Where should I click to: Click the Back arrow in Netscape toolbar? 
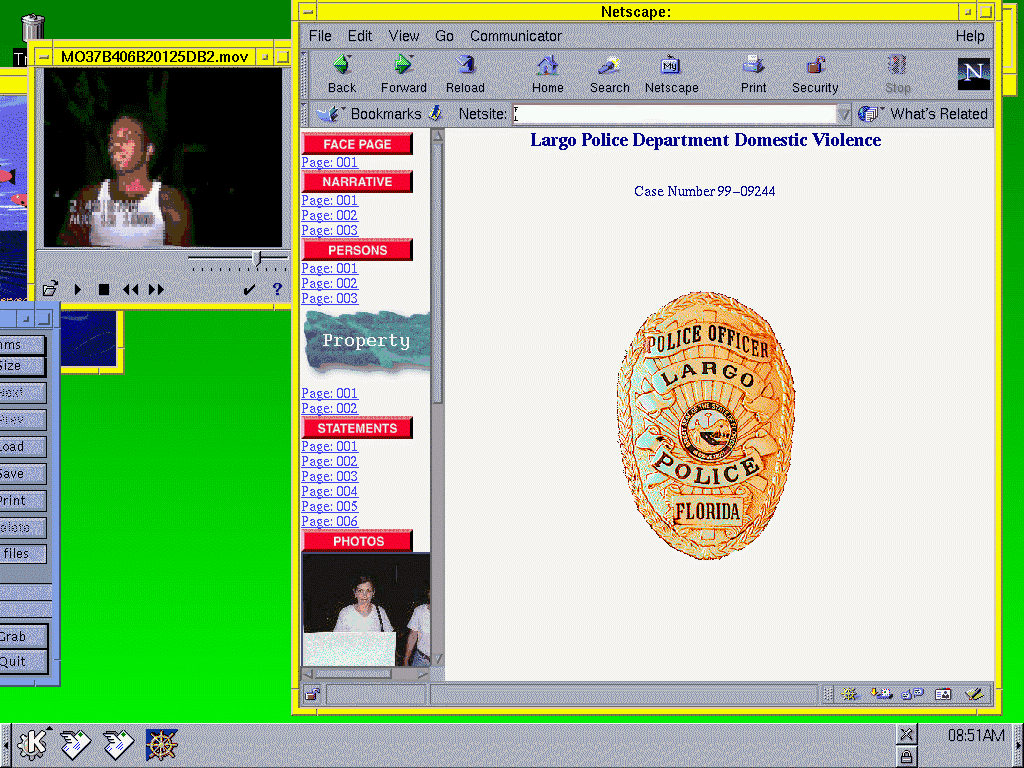click(x=342, y=67)
